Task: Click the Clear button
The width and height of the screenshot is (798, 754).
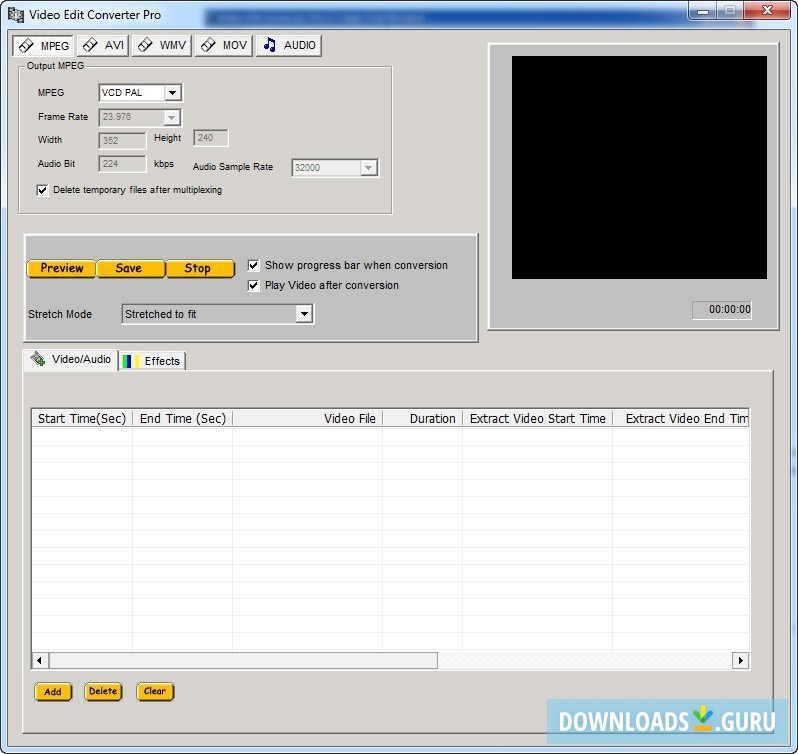Action: tap(155, 691)
